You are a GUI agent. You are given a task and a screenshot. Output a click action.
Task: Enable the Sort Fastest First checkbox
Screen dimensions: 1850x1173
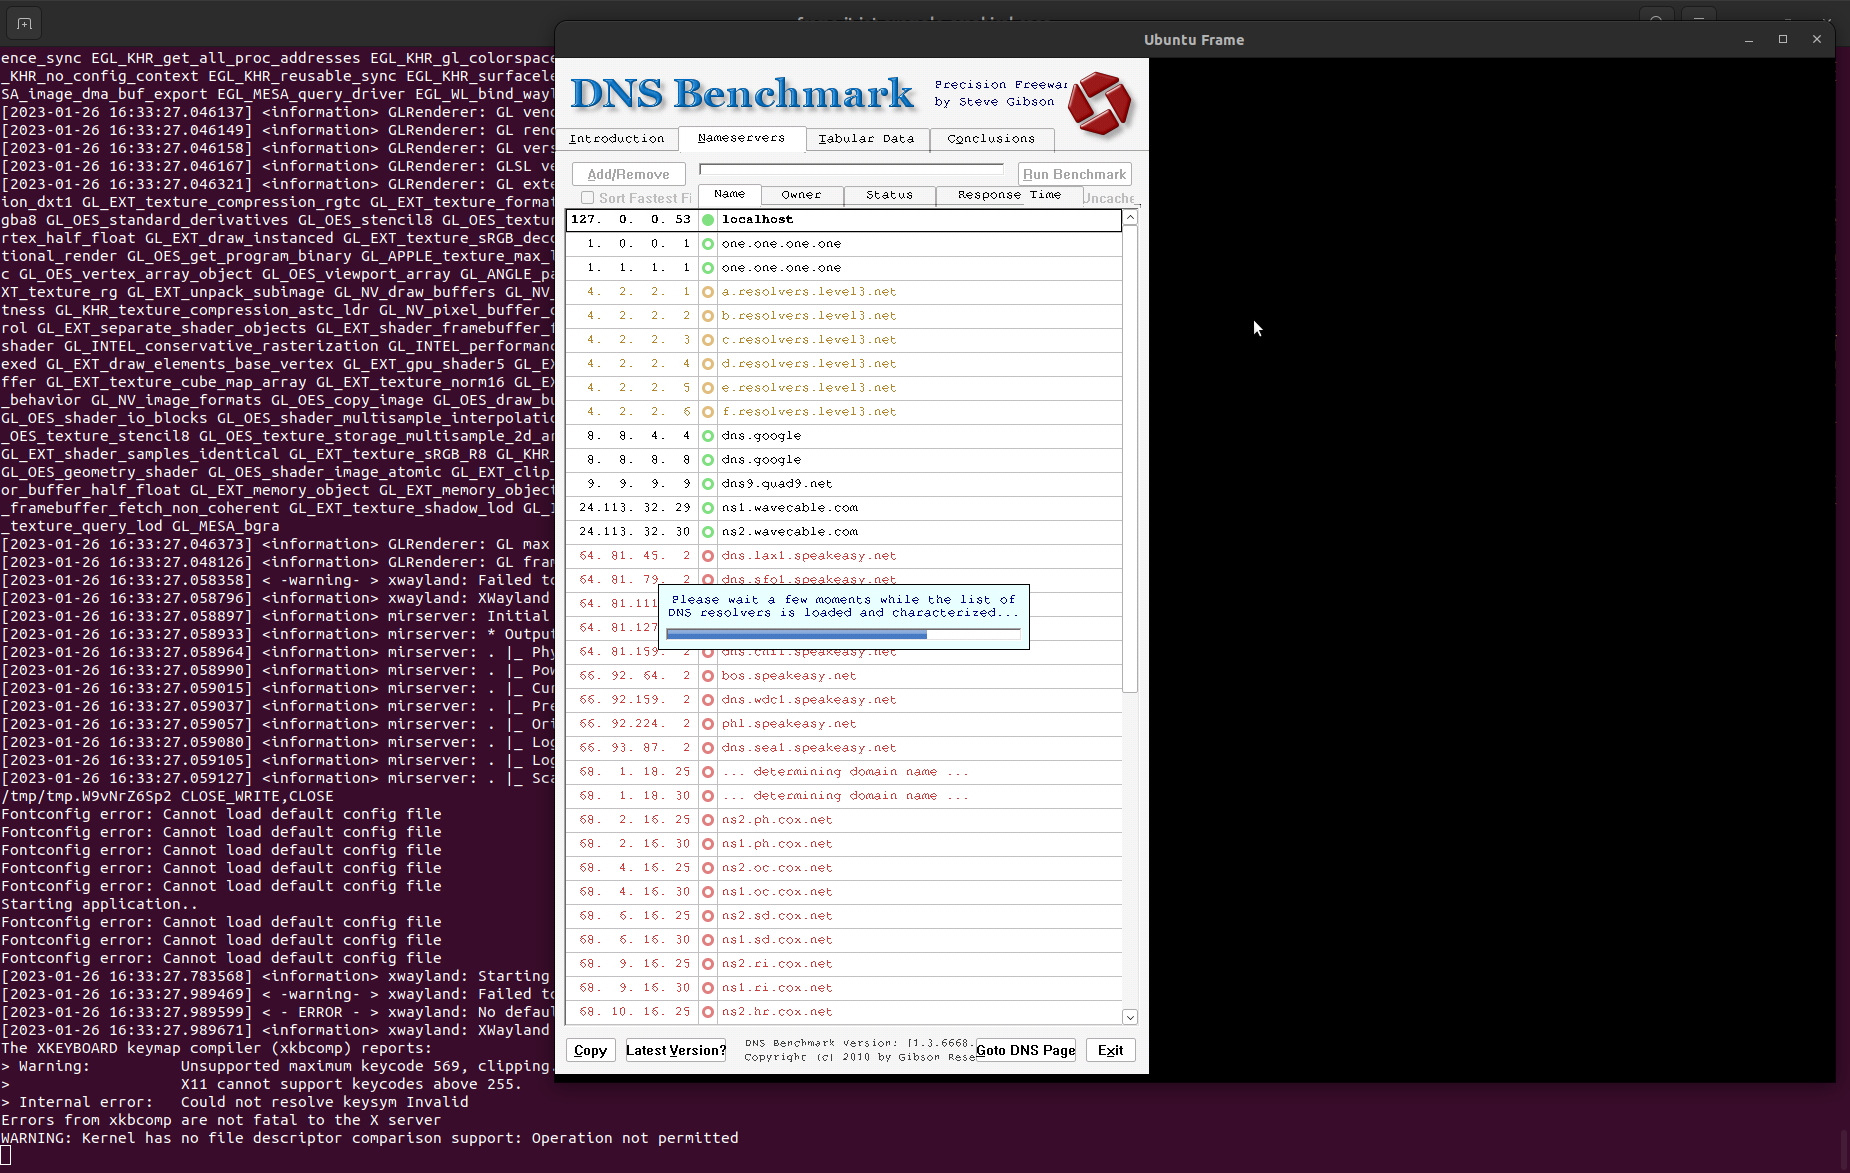[588, 198]
